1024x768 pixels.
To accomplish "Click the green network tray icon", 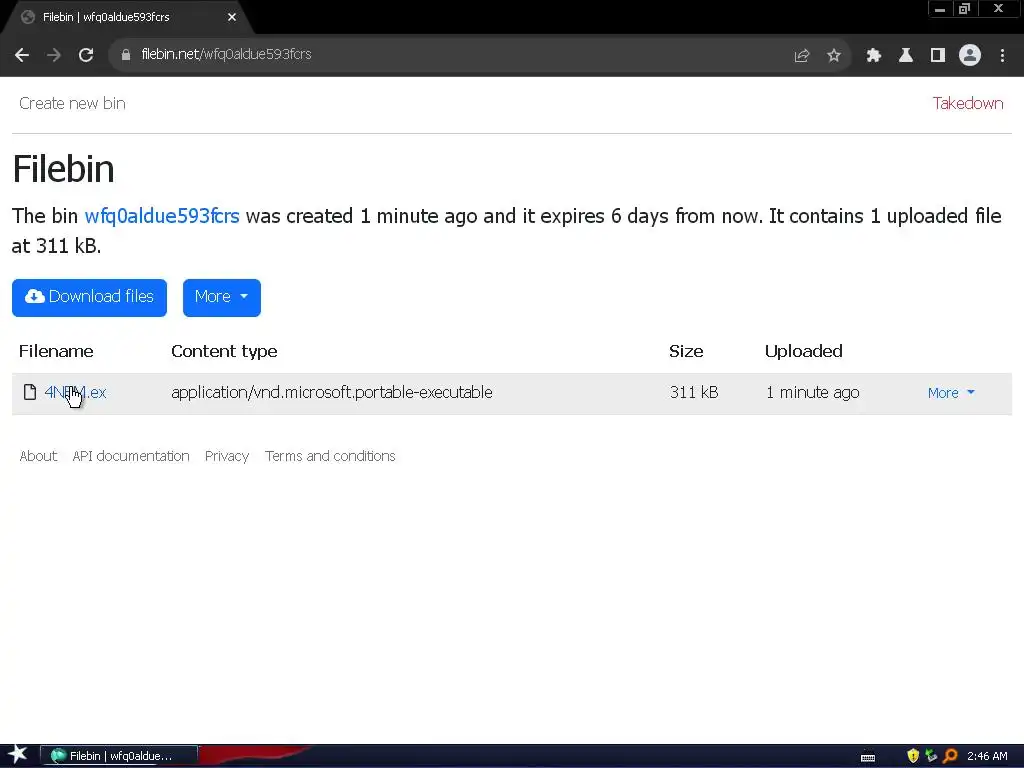I will (x=931, y=756).
